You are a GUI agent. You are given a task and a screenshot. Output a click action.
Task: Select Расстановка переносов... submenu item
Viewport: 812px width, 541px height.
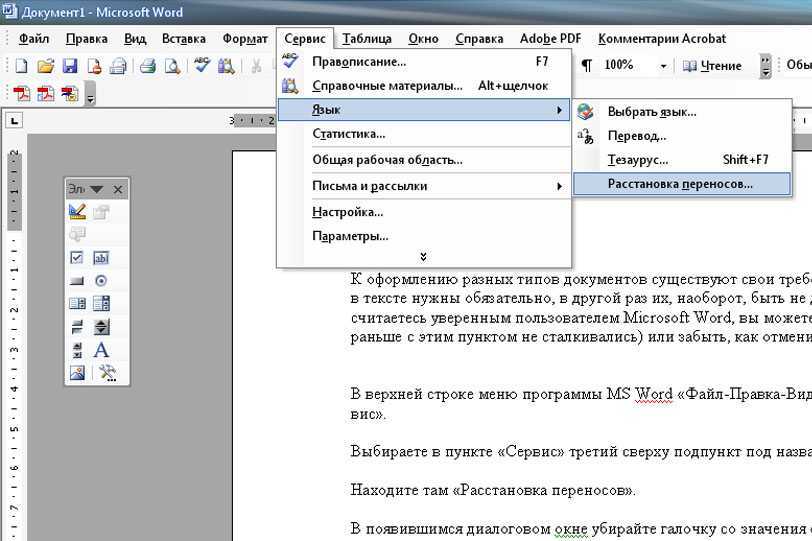(682, 184)
